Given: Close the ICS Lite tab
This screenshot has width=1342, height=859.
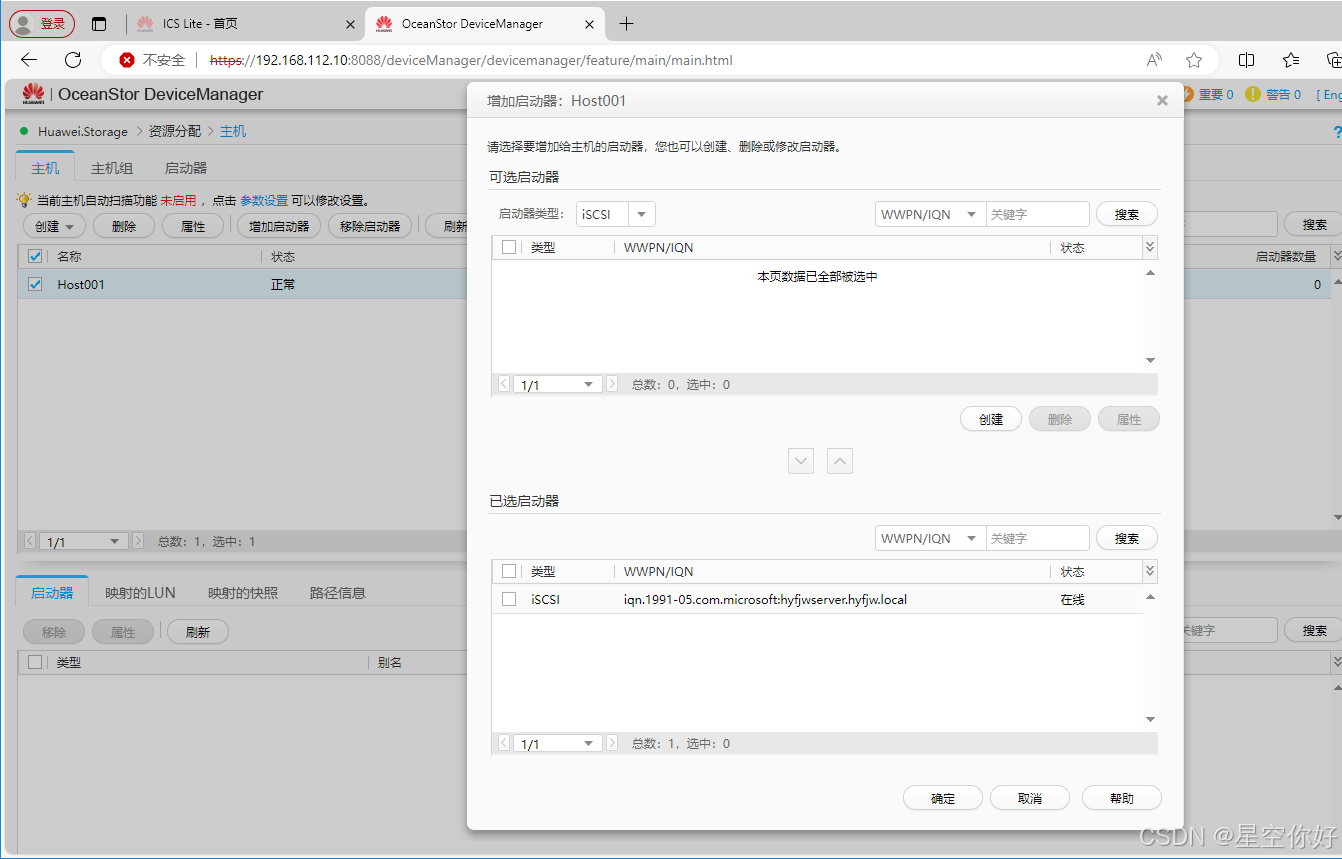Looking at the screenshot, I should [x=350, y=24].
